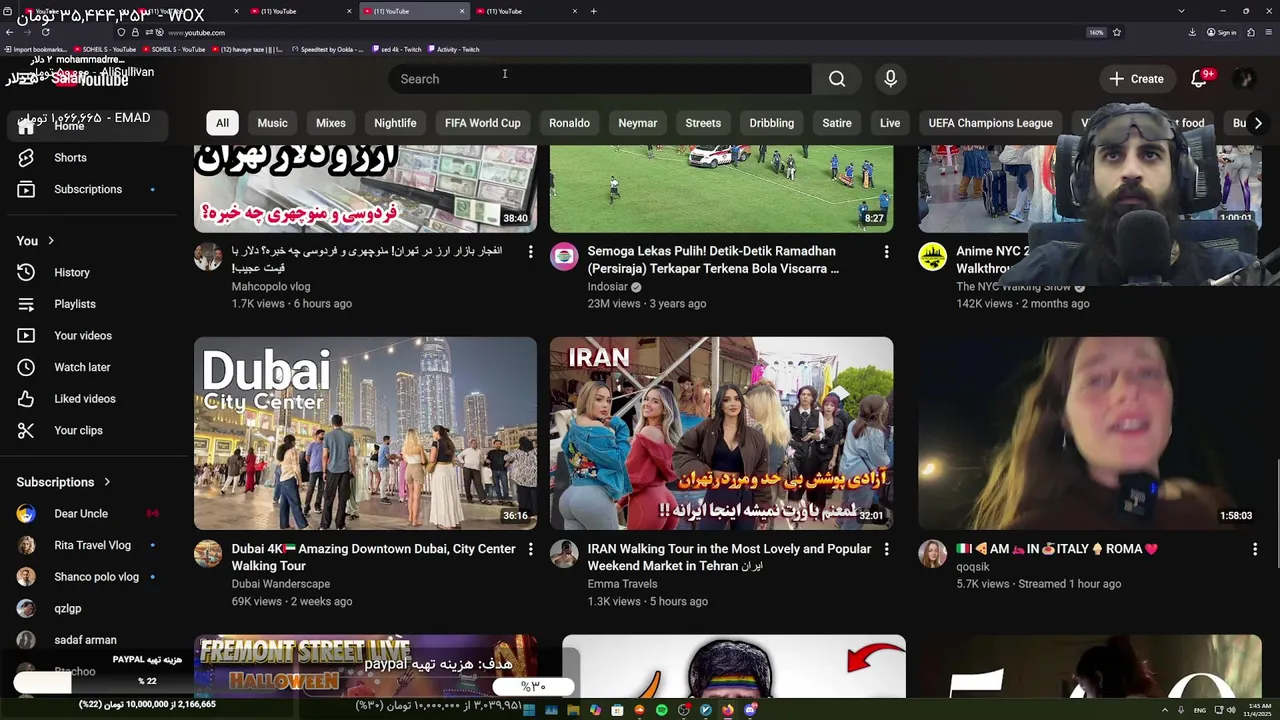The image size is (1280, 720).
Task: Select the All filter chip
Action: (222, 123)
